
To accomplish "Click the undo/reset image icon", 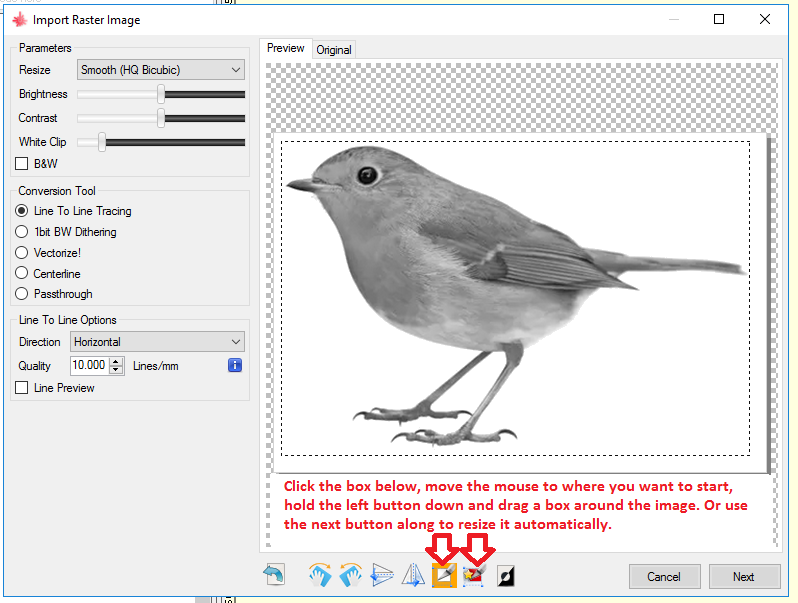I will pos(273,575).
